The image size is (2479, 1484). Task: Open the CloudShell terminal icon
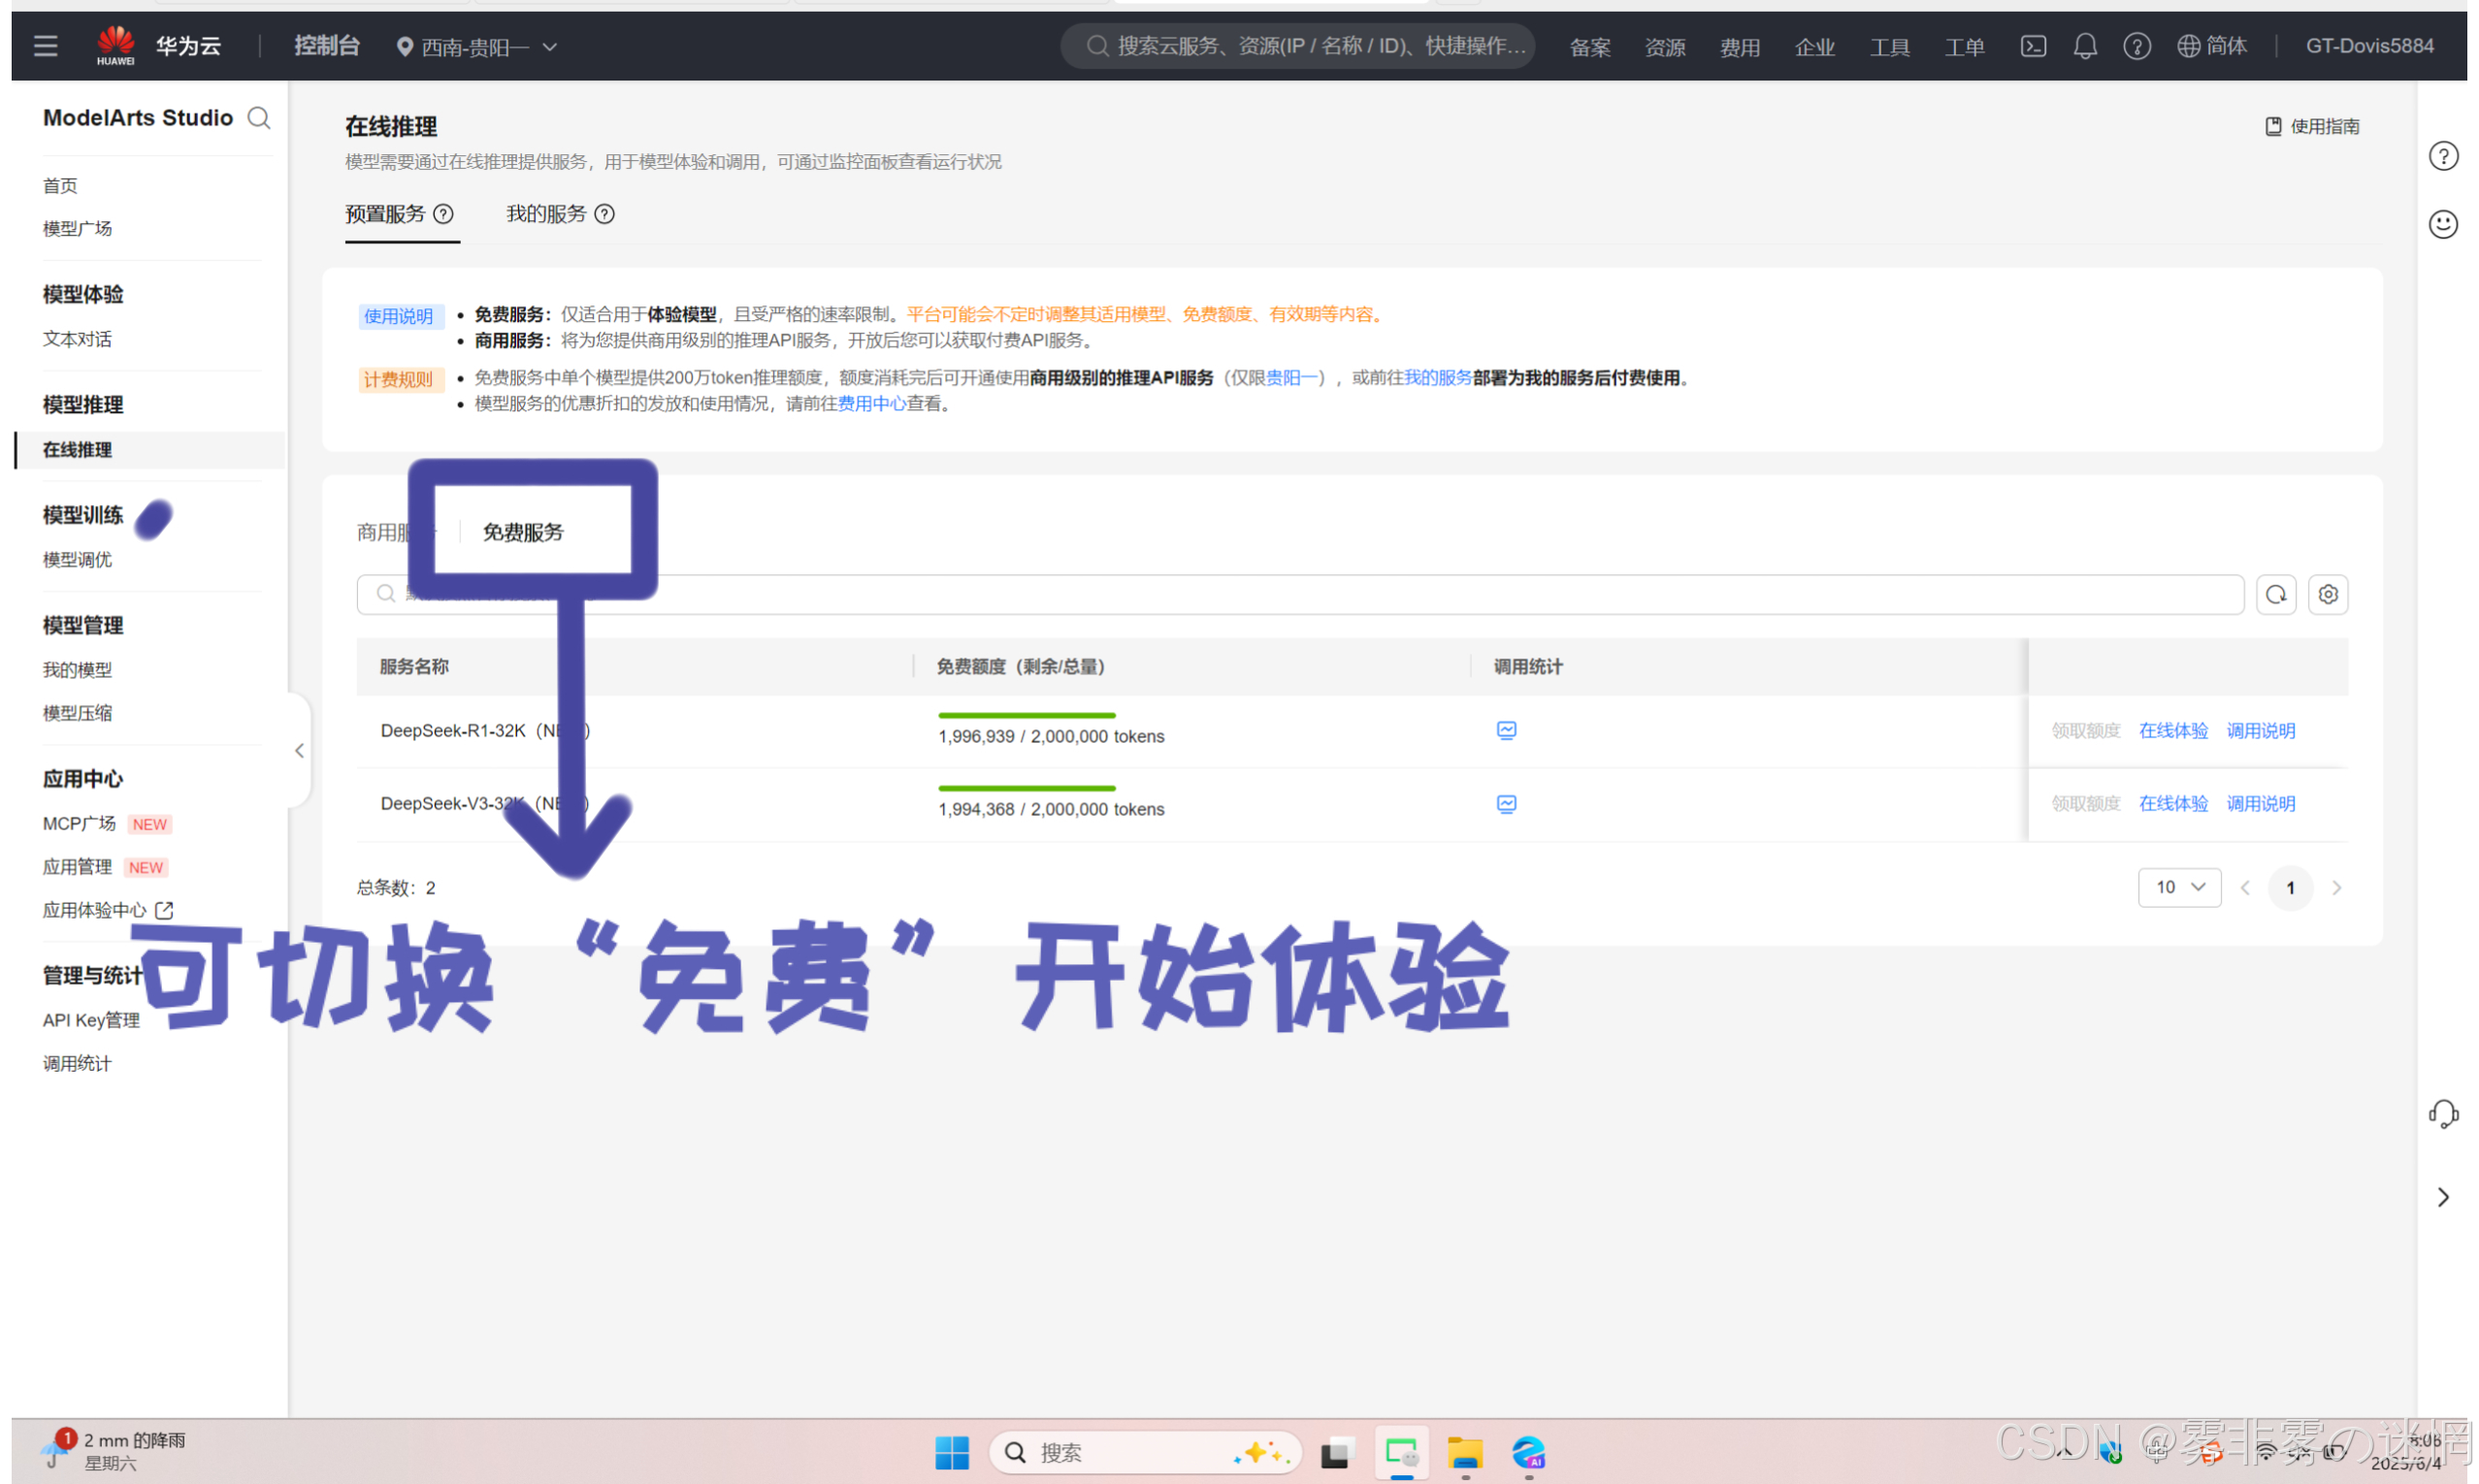[2032, 46]
